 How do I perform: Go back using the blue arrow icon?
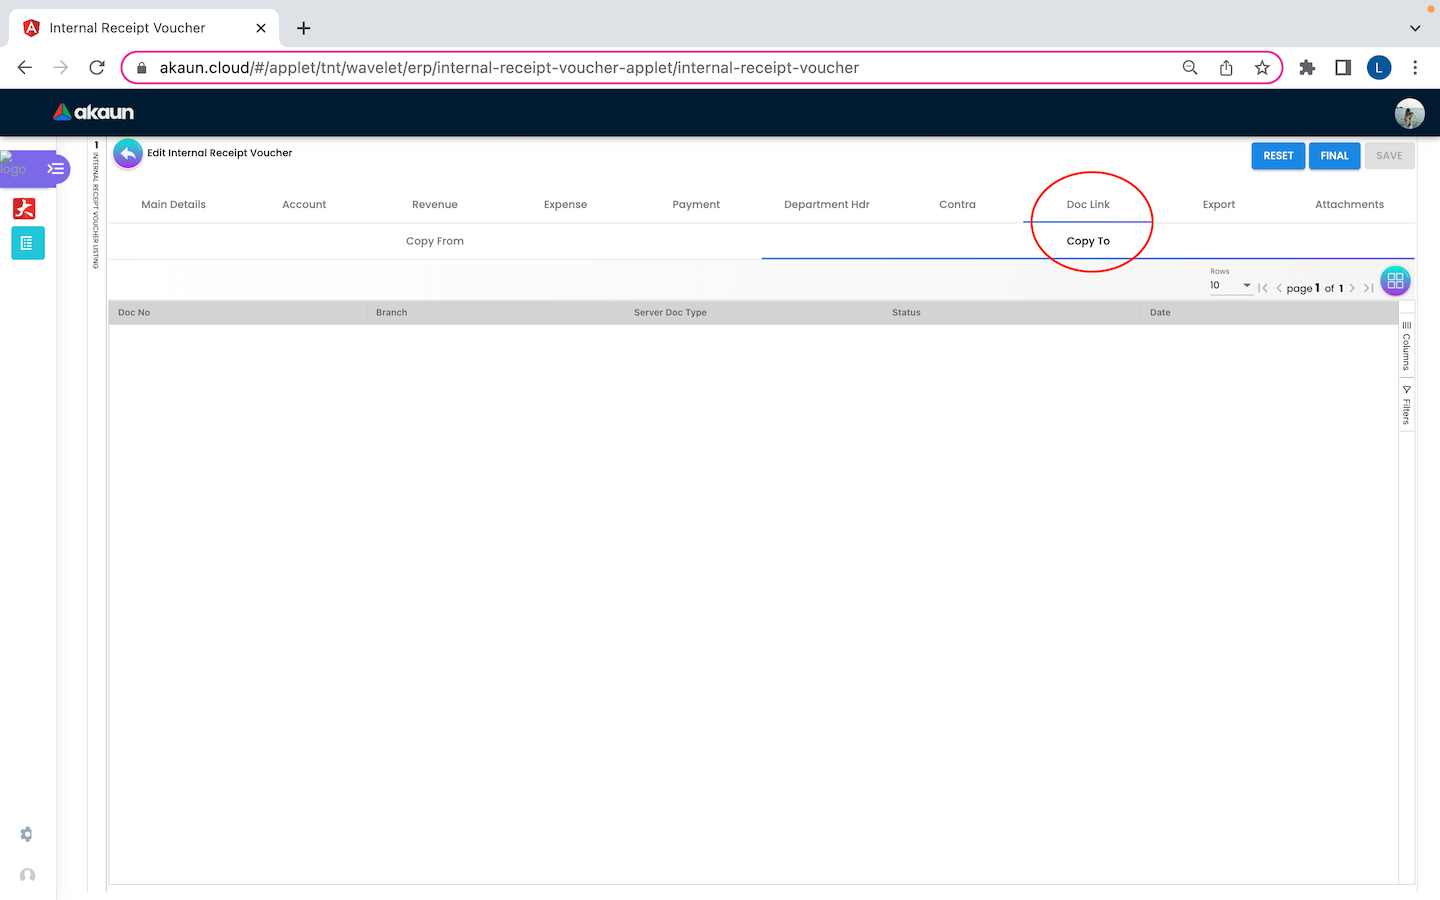(128, 153)
